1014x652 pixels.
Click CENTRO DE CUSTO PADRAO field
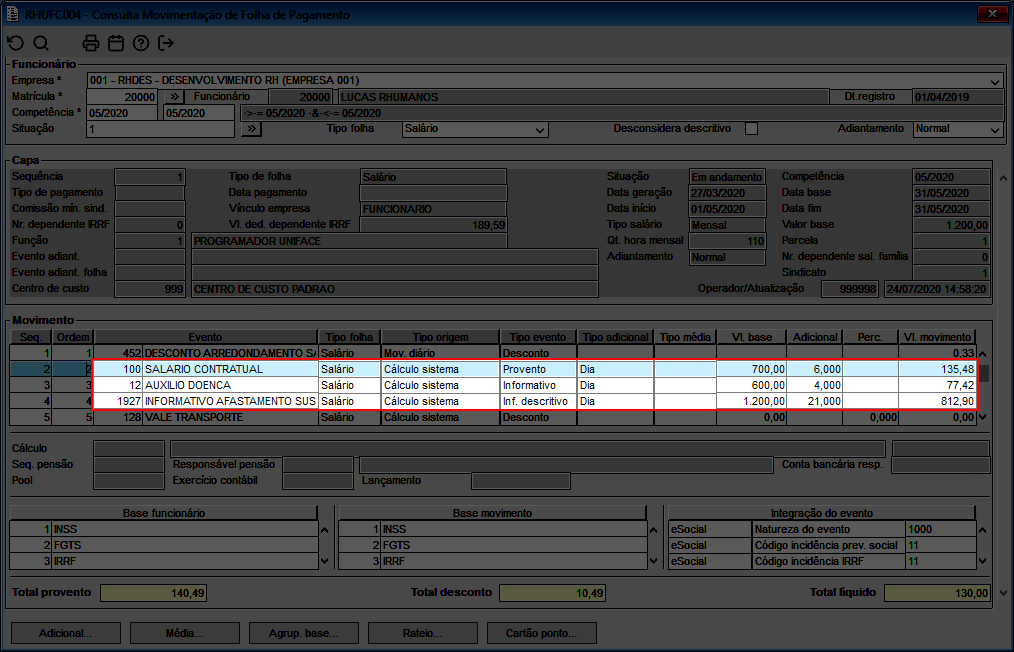point(394,289)
